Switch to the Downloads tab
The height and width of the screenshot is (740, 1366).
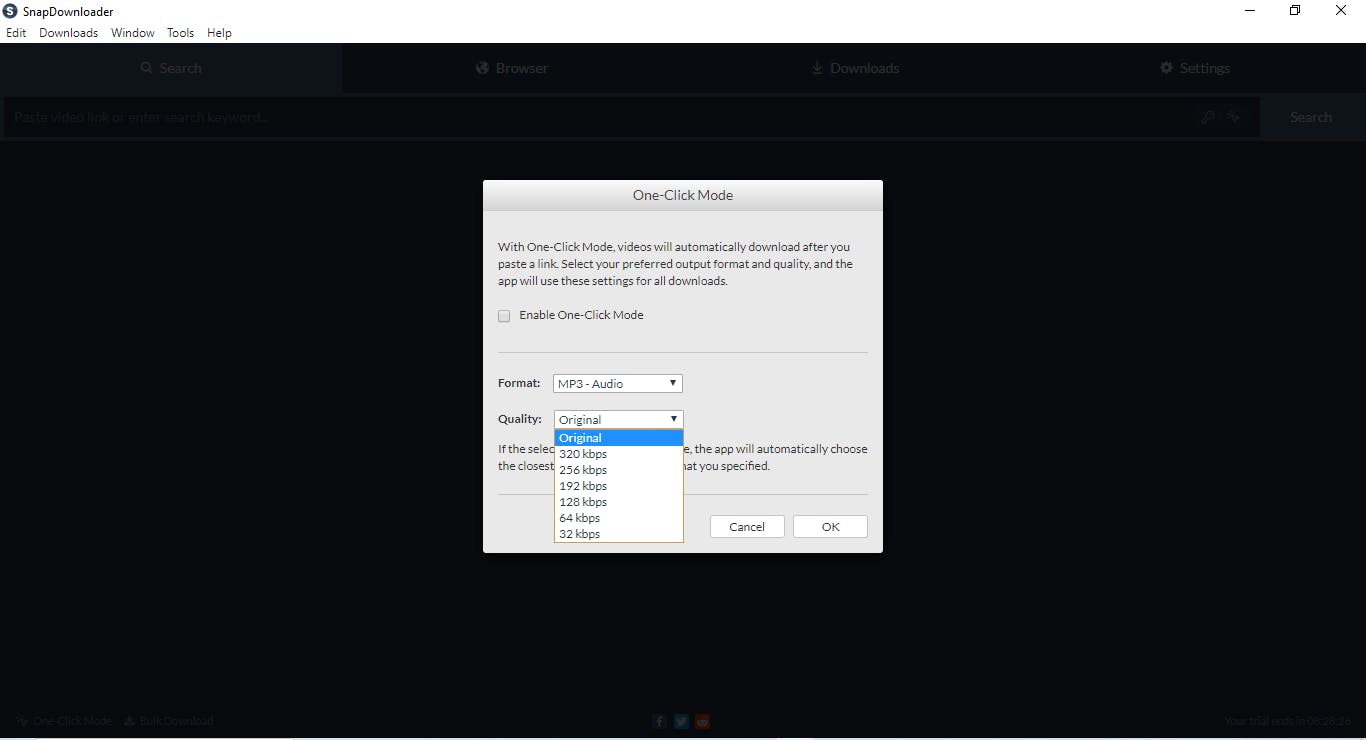coord(854,68)
